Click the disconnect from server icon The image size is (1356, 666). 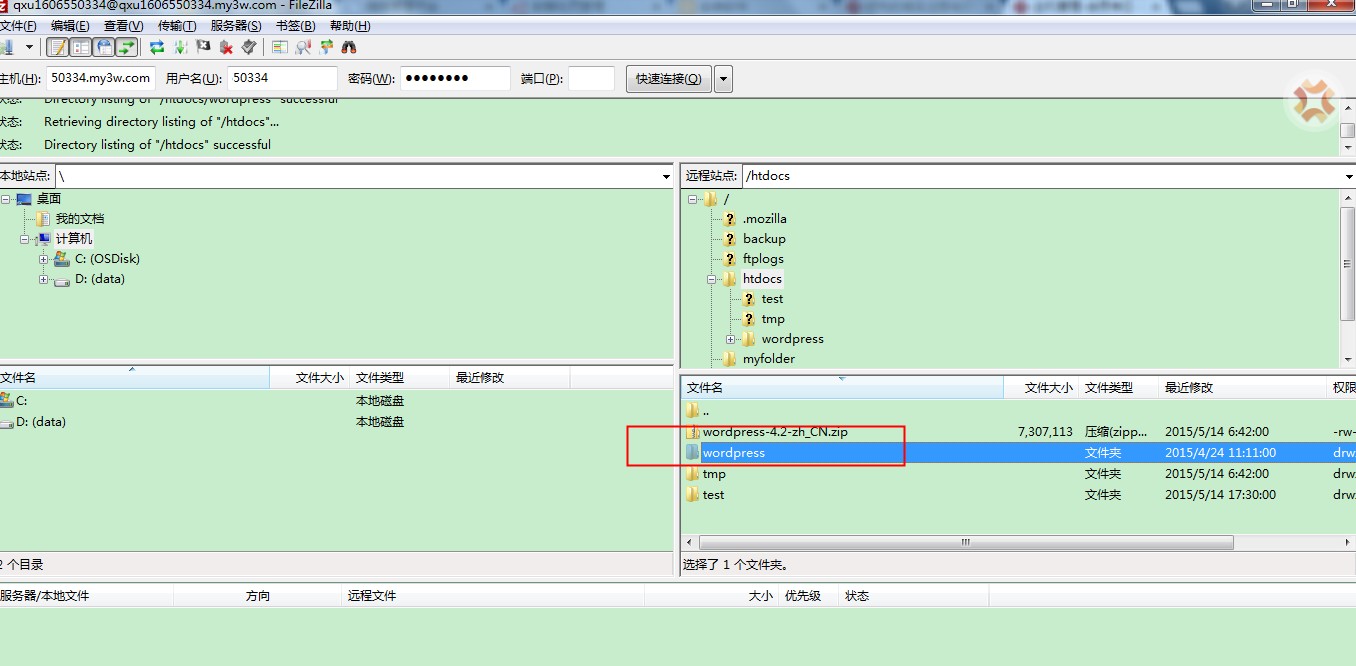227,47
